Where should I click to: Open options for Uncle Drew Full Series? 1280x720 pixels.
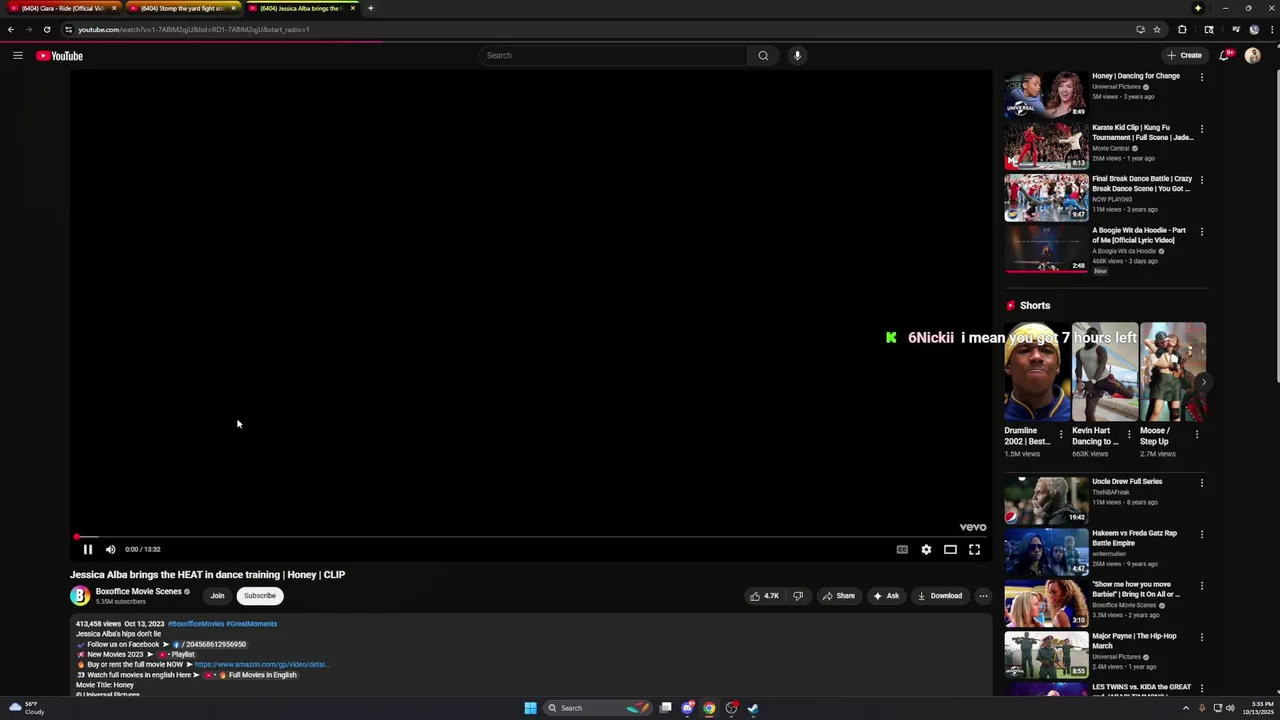point(1202,483)
